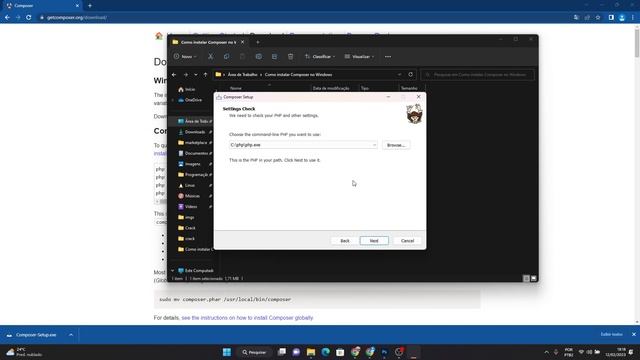Close the Chrome downloads bar

pyautogui.click(x=633, y=334)
